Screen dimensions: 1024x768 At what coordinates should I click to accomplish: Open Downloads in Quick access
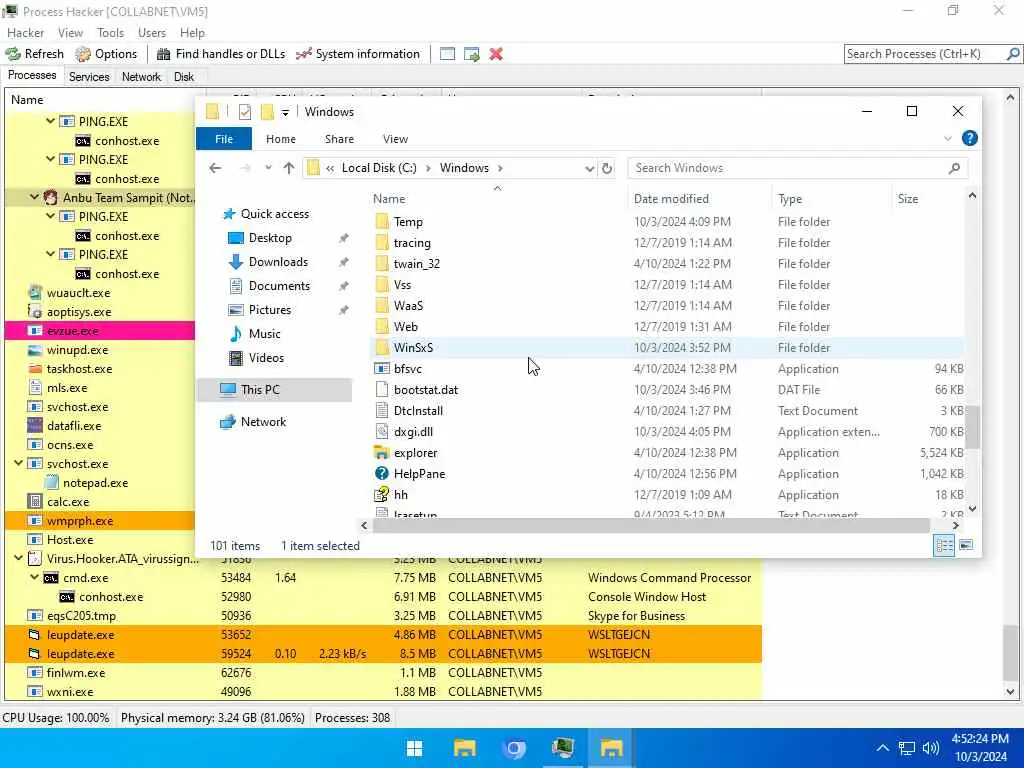tap(278, 262)
